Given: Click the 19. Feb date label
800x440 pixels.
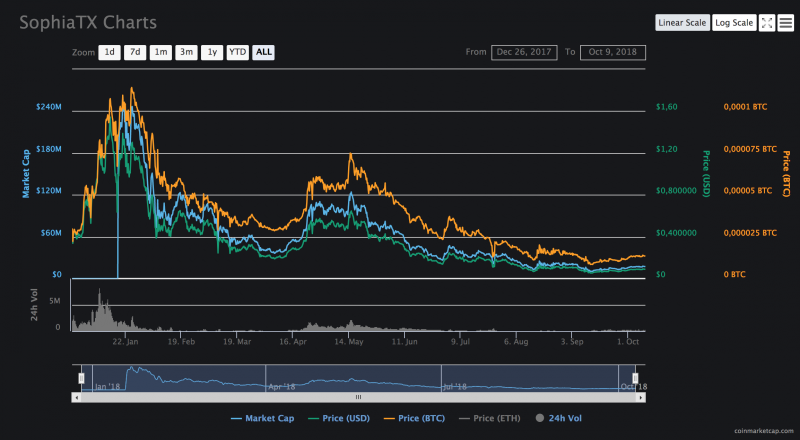Looking at the screenshot, I should coord(181,341).
